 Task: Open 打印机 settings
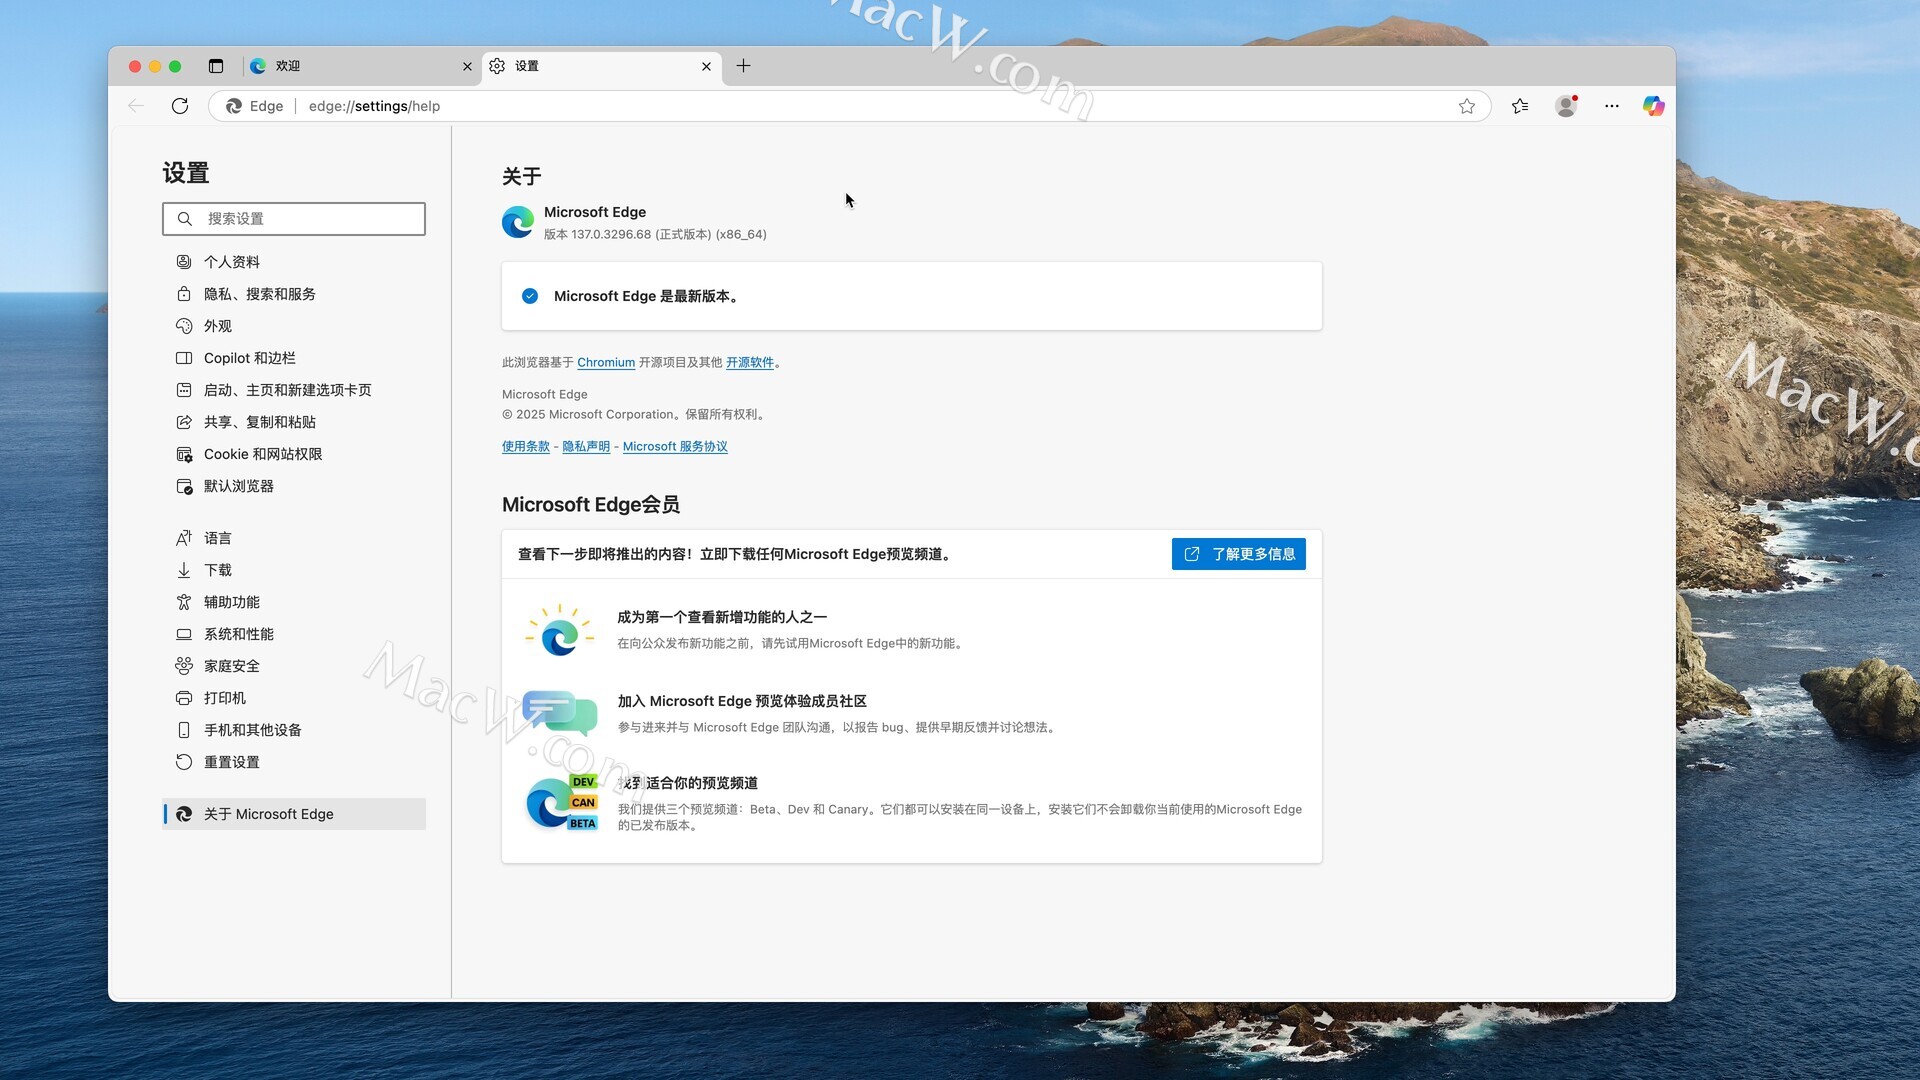point(294,698)
